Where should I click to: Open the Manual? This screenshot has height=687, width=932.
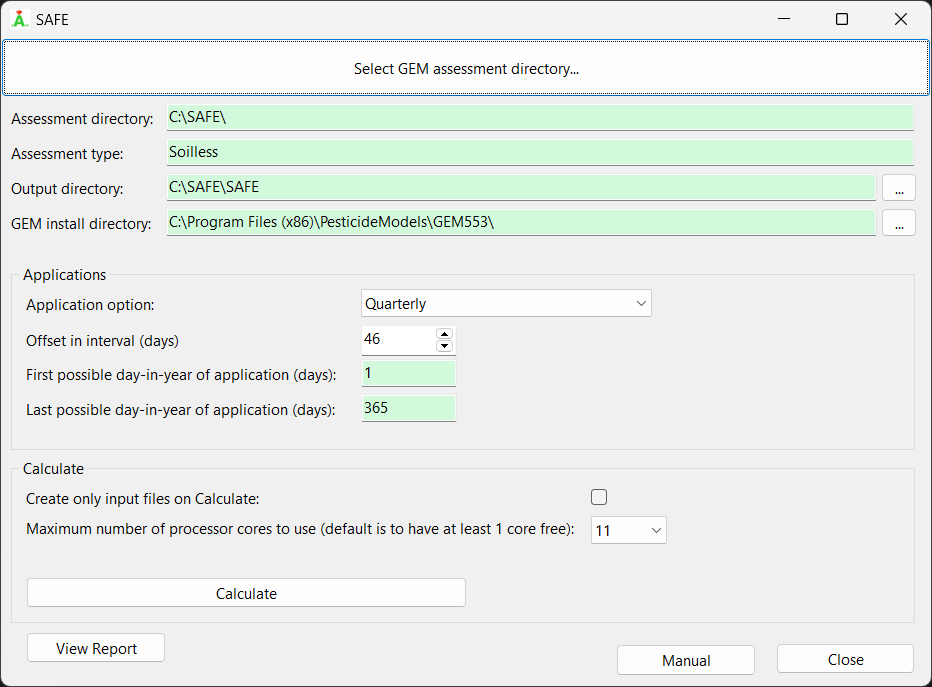click(x=686, y=660)
